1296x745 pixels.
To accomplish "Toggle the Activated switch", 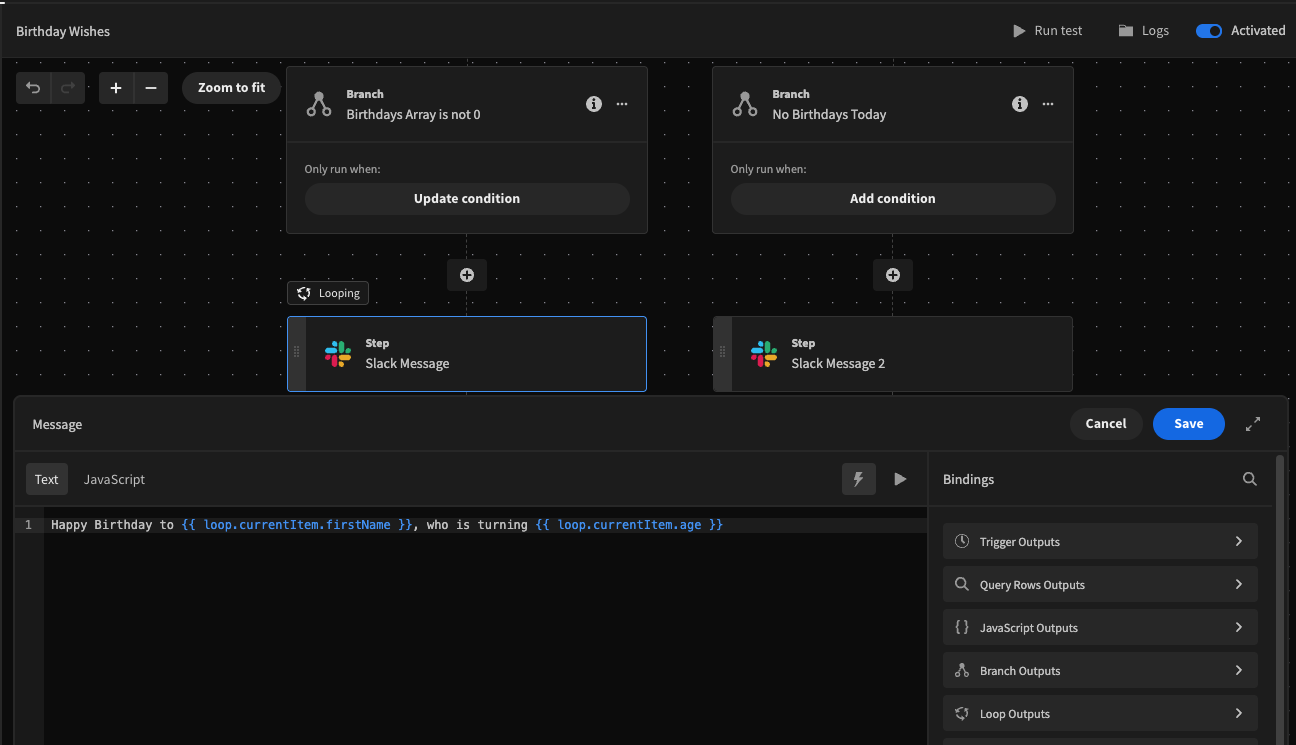I will (1209, 31).
